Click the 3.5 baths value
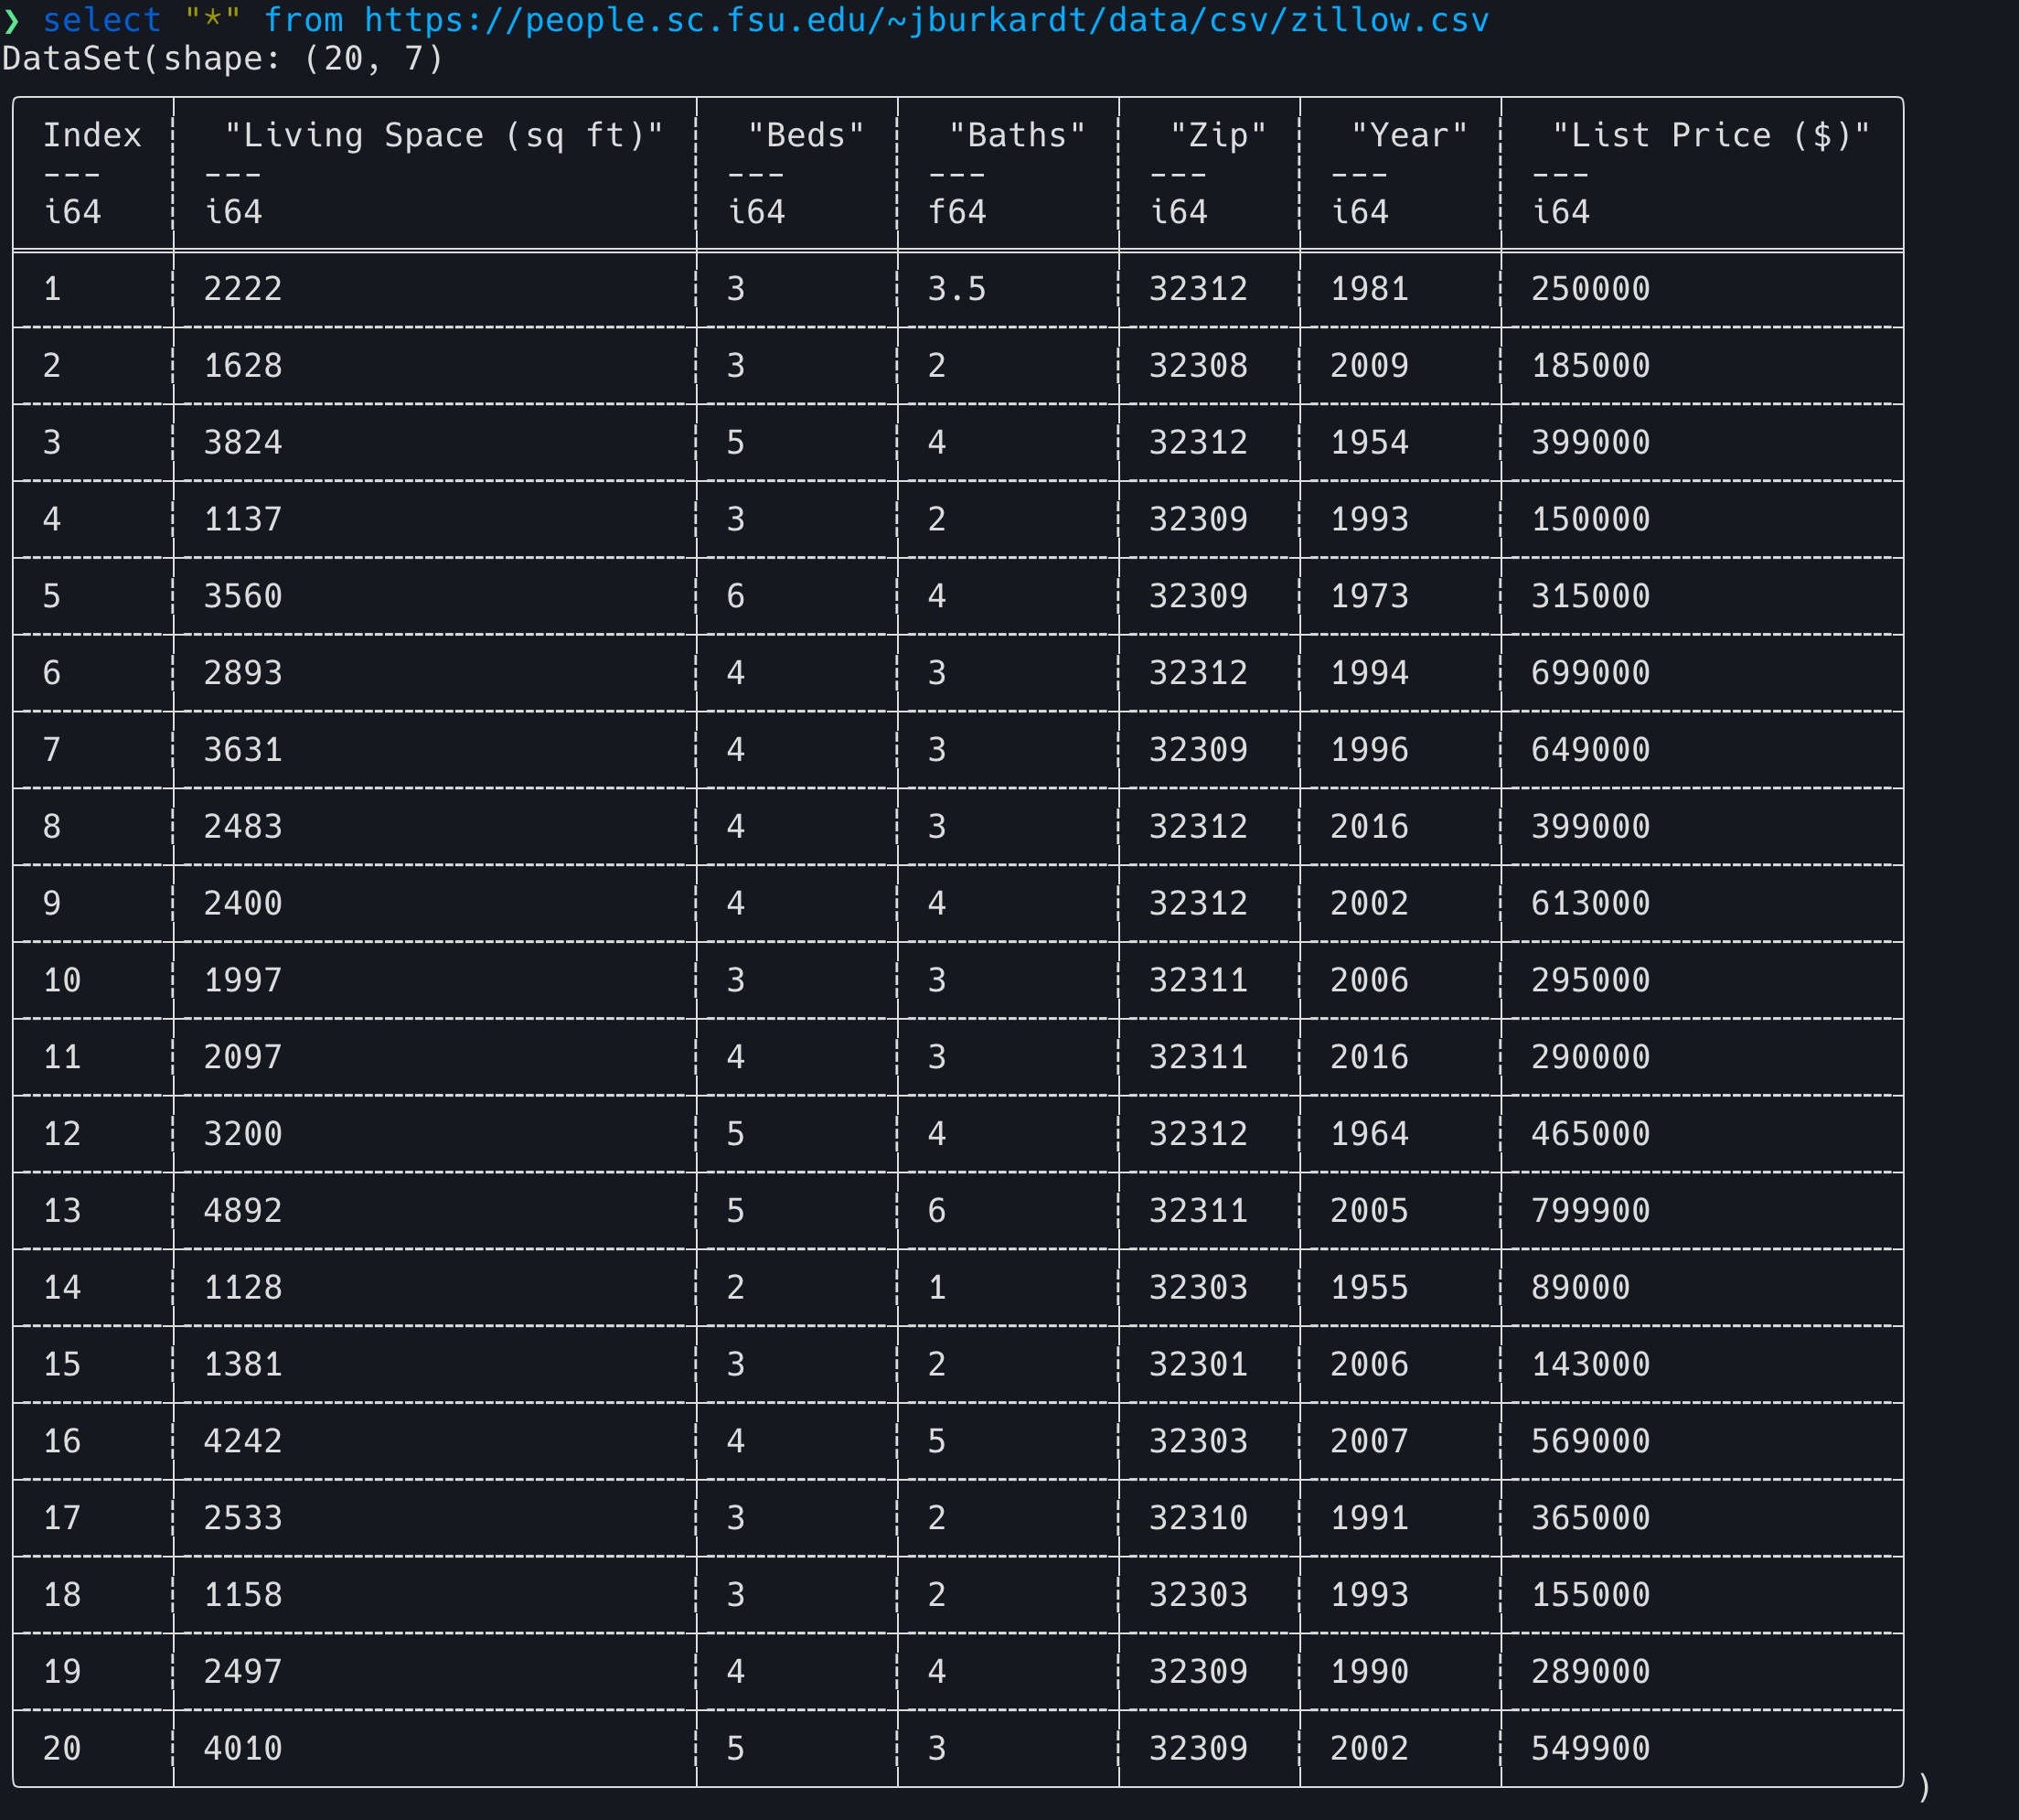This screenshot has height=1820, width=2019. click(x=956, y=289)
